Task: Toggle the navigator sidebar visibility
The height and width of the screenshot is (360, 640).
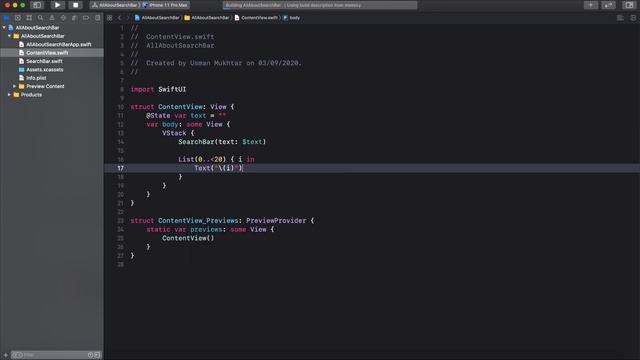Action: tap(37, 5)
